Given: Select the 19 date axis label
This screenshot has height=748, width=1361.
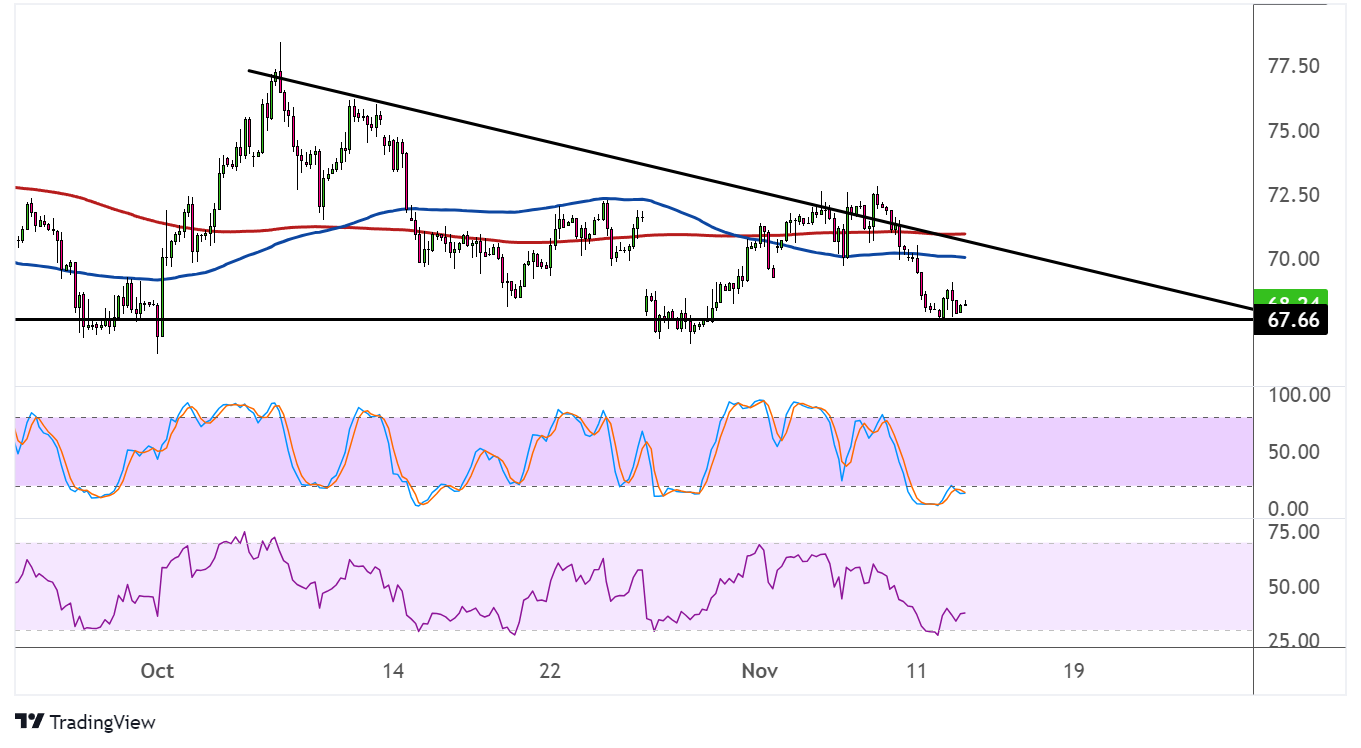Looking at the screenshot, I should (x=1073, y=670).
